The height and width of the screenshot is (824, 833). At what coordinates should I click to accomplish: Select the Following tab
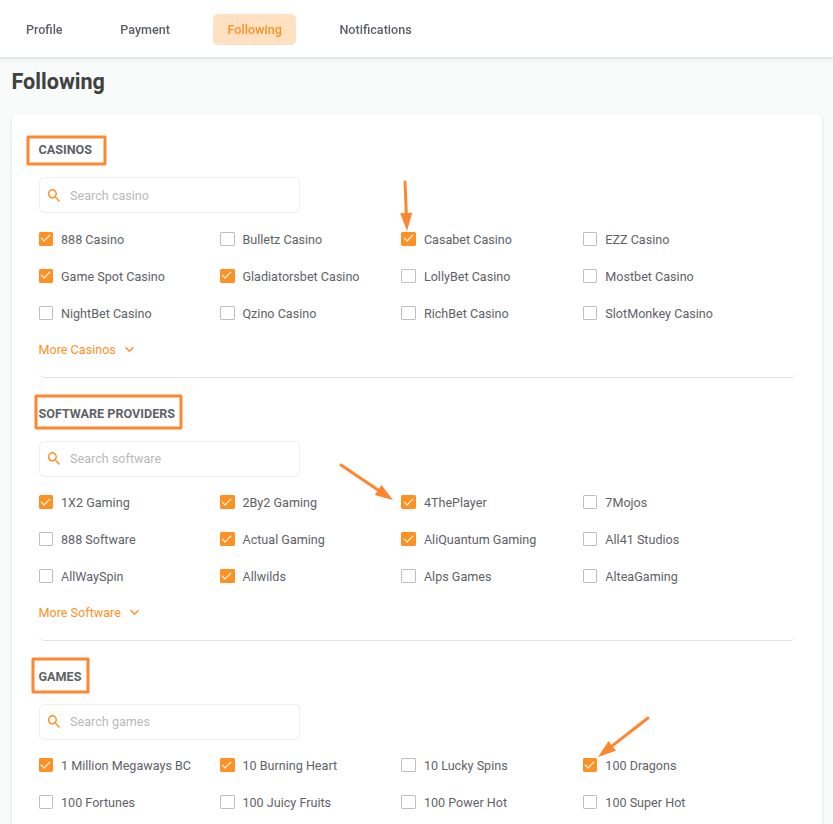point(254,30)
